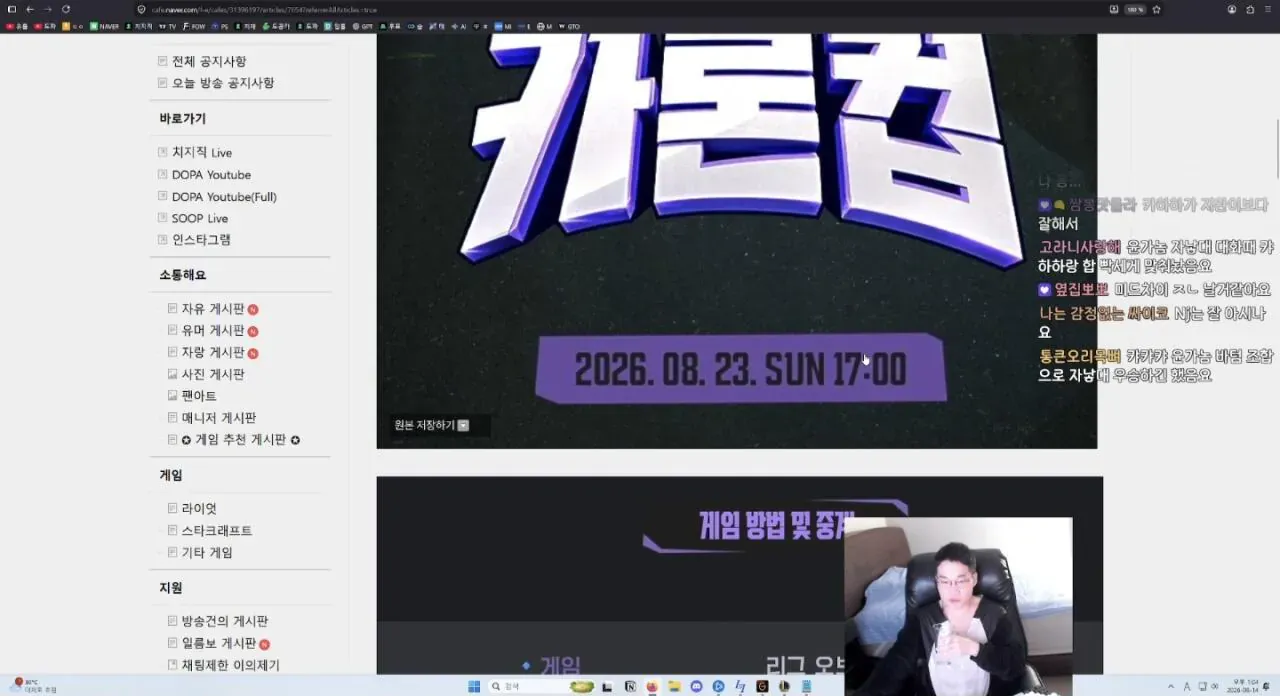Open the taskbar clock and date
Viewport: 1280px width, 696px height.
click(1241, 687)
